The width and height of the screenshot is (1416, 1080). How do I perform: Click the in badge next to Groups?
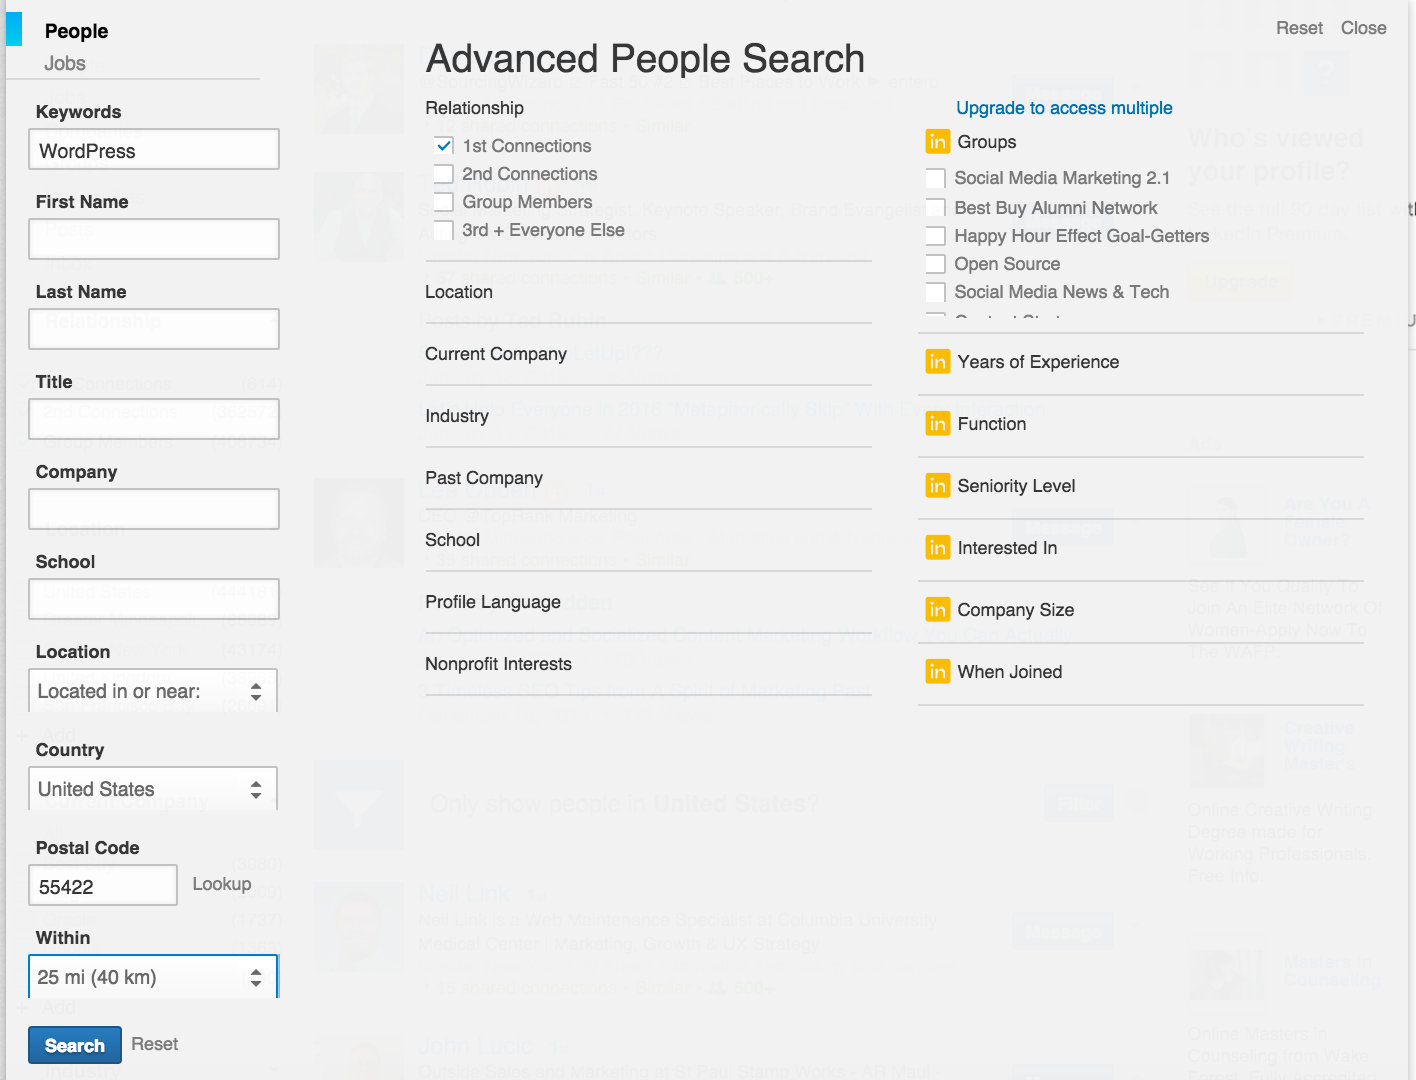coord(938,141)
